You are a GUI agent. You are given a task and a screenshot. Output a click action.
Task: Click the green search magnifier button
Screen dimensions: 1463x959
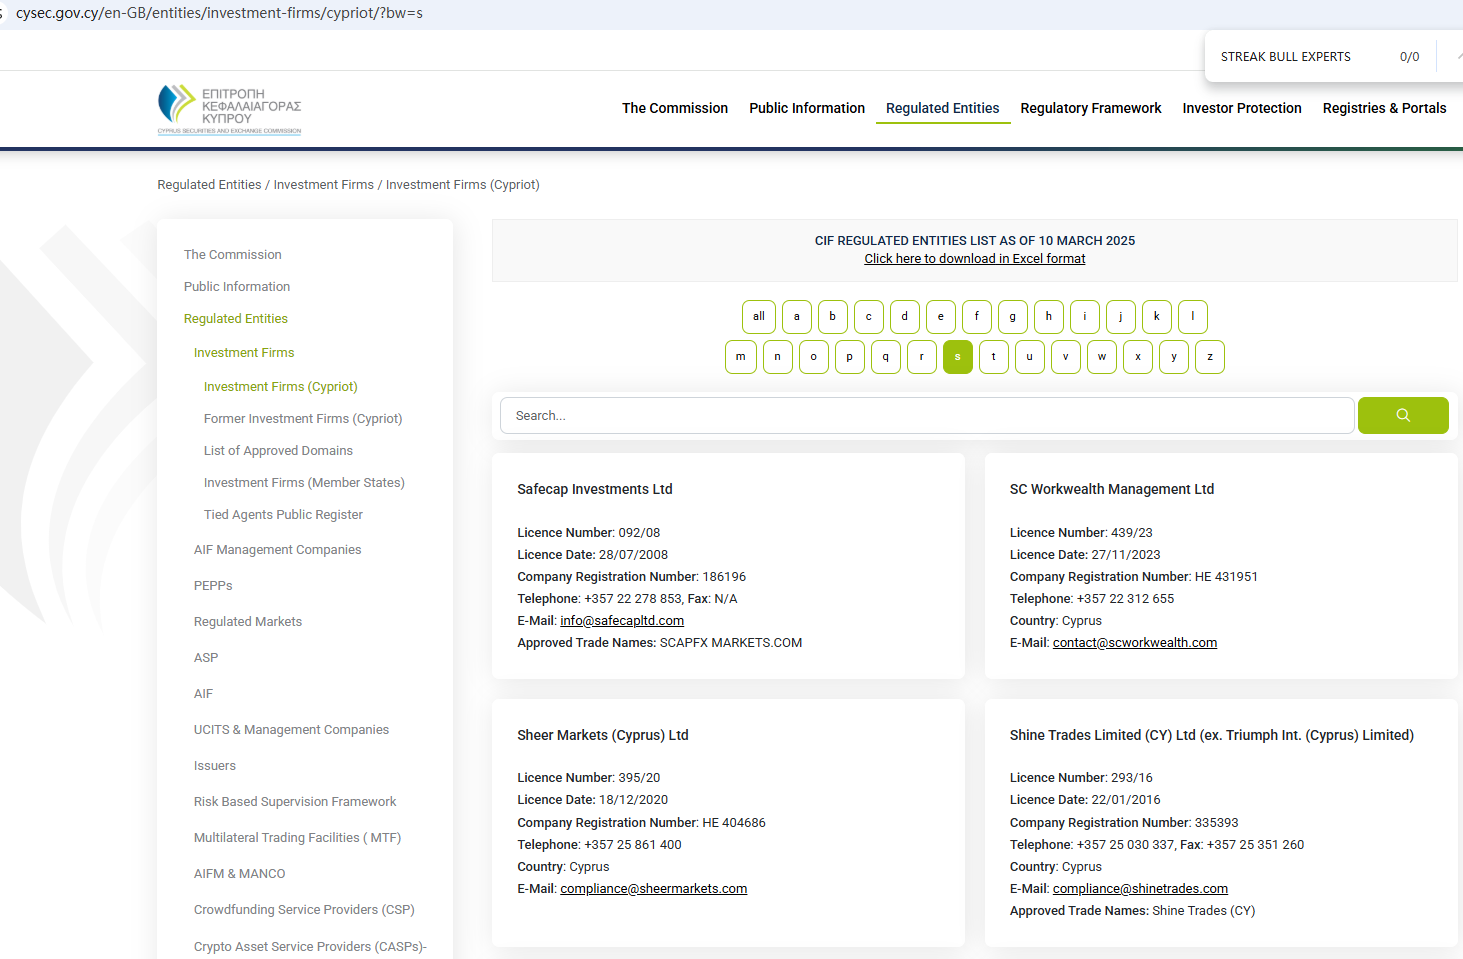click(1402, 416)
